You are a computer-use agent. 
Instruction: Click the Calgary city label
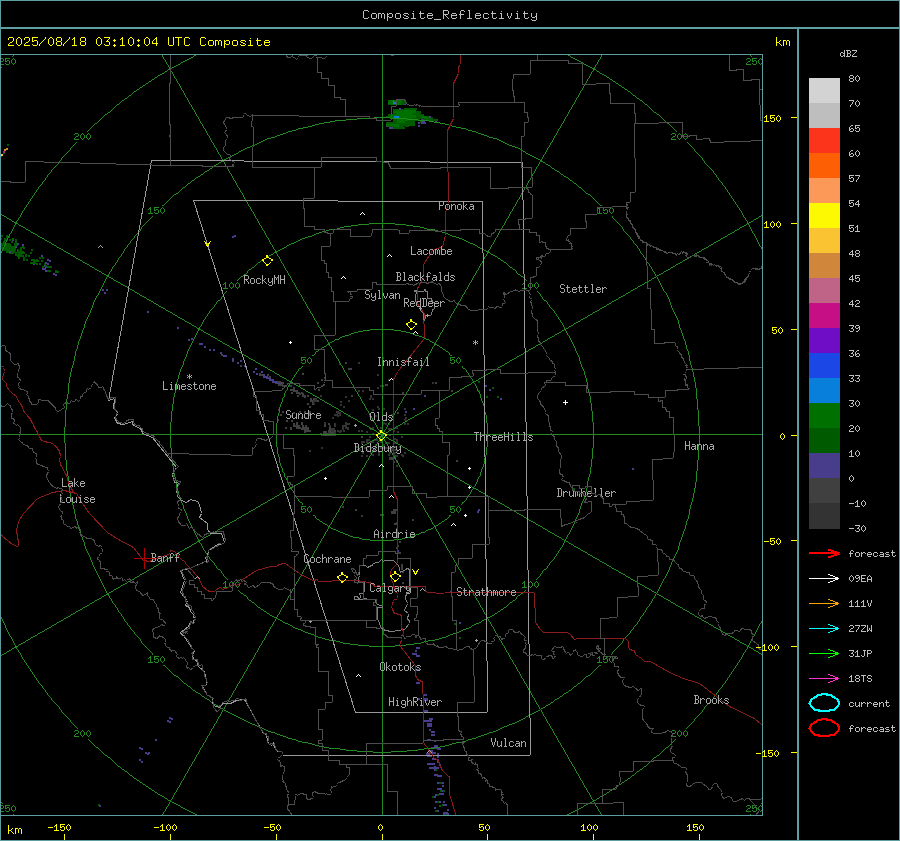pos(390,588)
